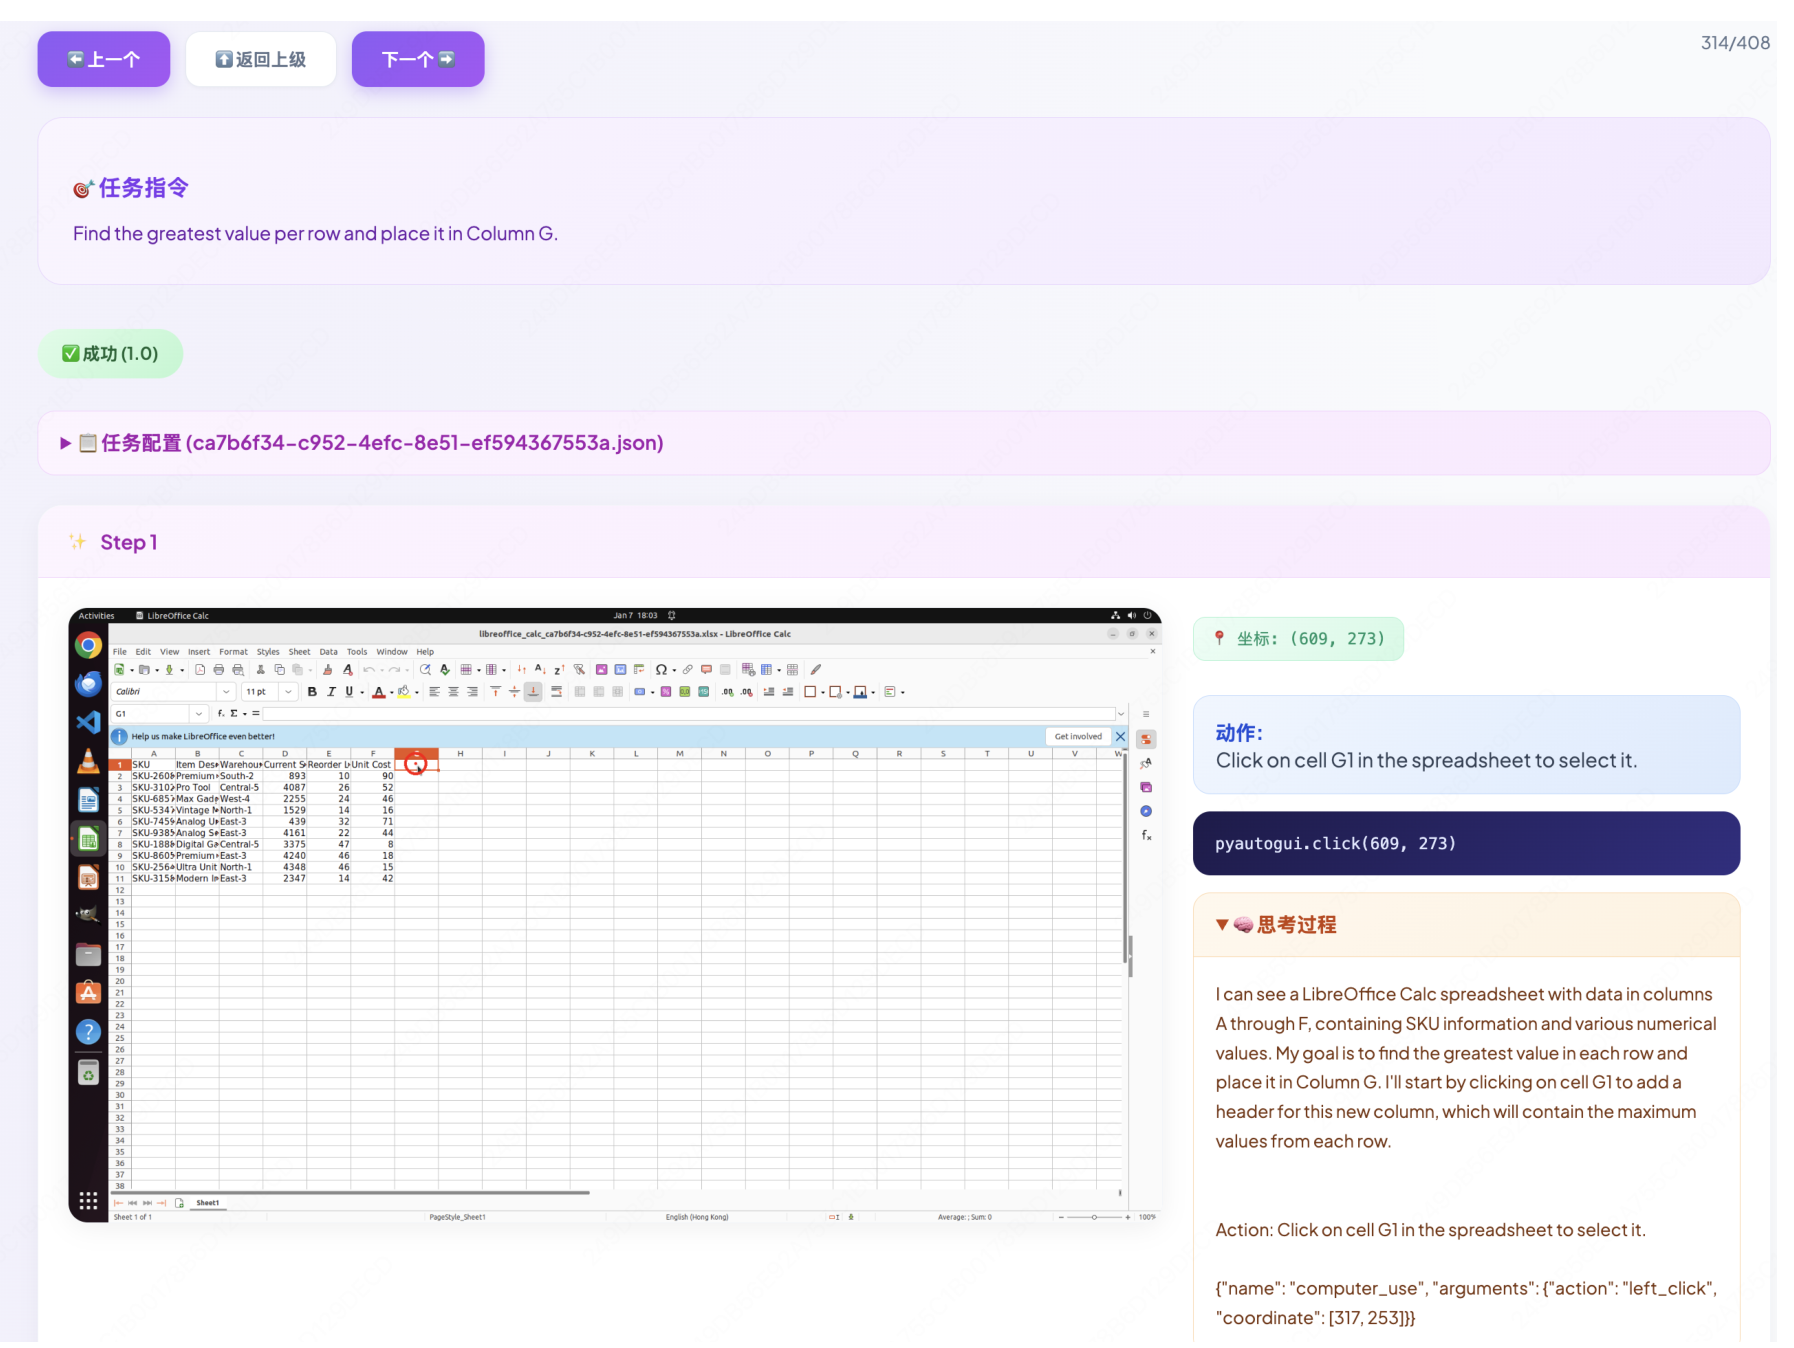
Task: Go to next item with 下一个 button
Action: [x=418, y=59]
